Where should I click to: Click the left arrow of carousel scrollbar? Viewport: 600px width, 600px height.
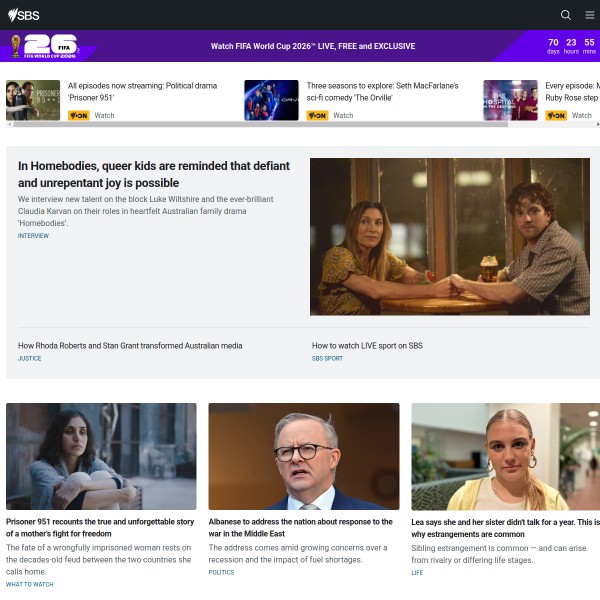click(x=9, y=125)
